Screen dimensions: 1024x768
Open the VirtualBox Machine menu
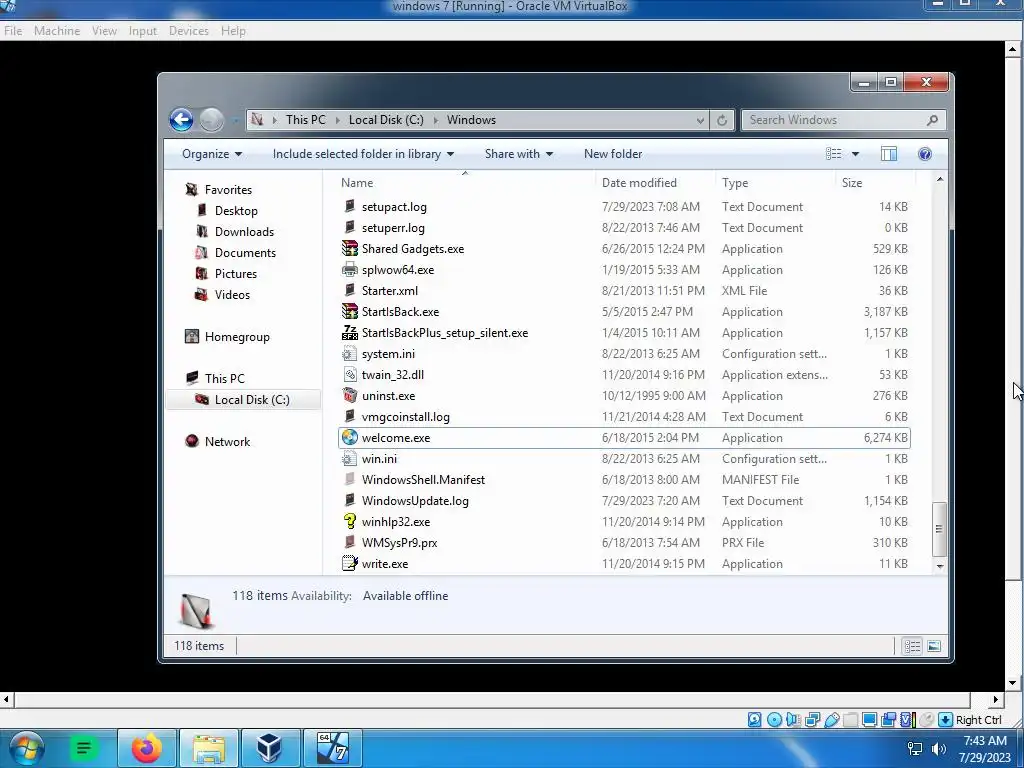click(57, 31)
